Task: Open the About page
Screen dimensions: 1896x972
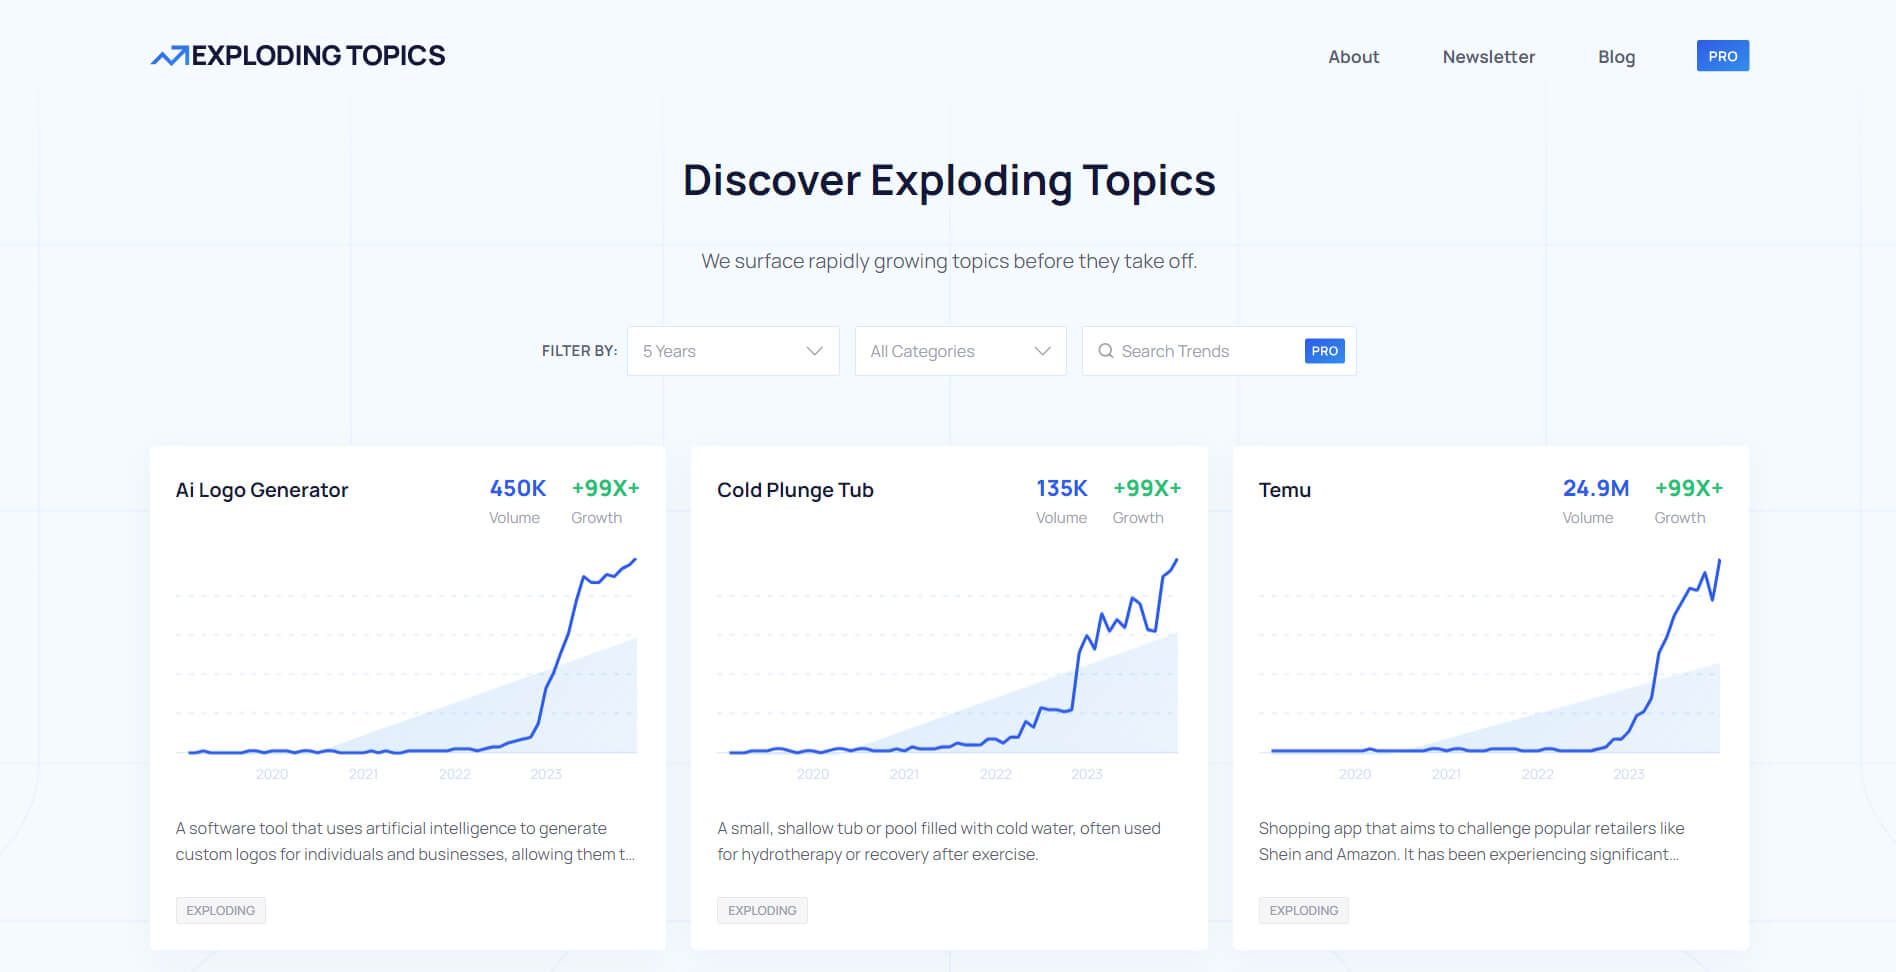Action: [1353, 57]
